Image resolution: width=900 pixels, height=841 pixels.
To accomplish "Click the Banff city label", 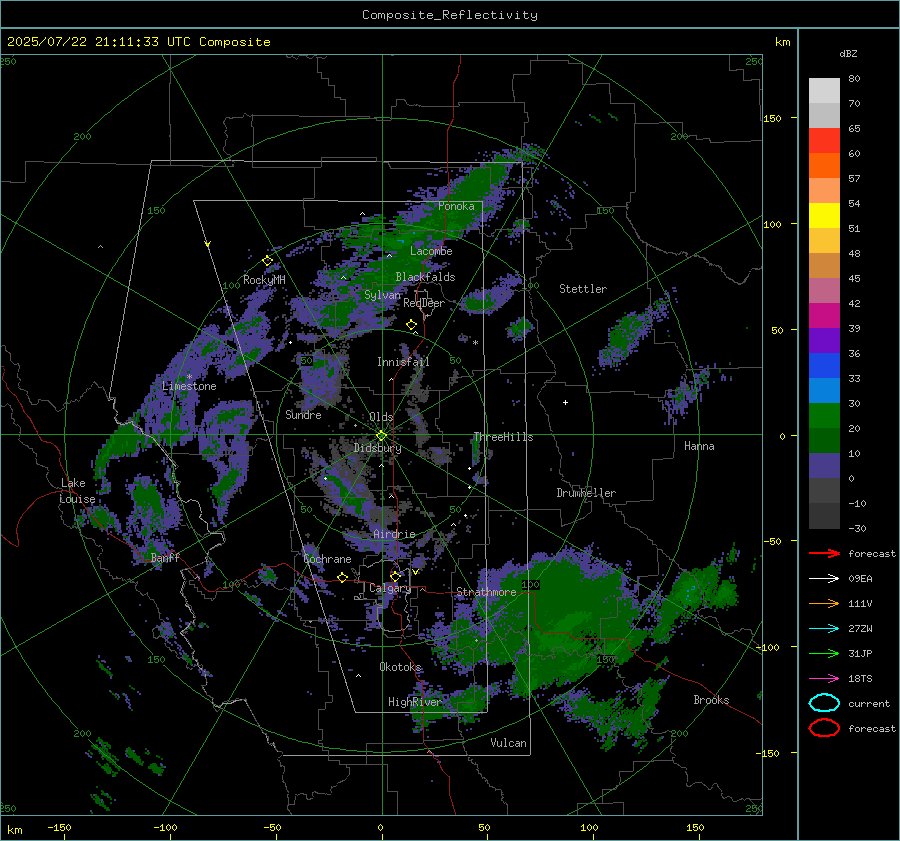I will (165, 558).
